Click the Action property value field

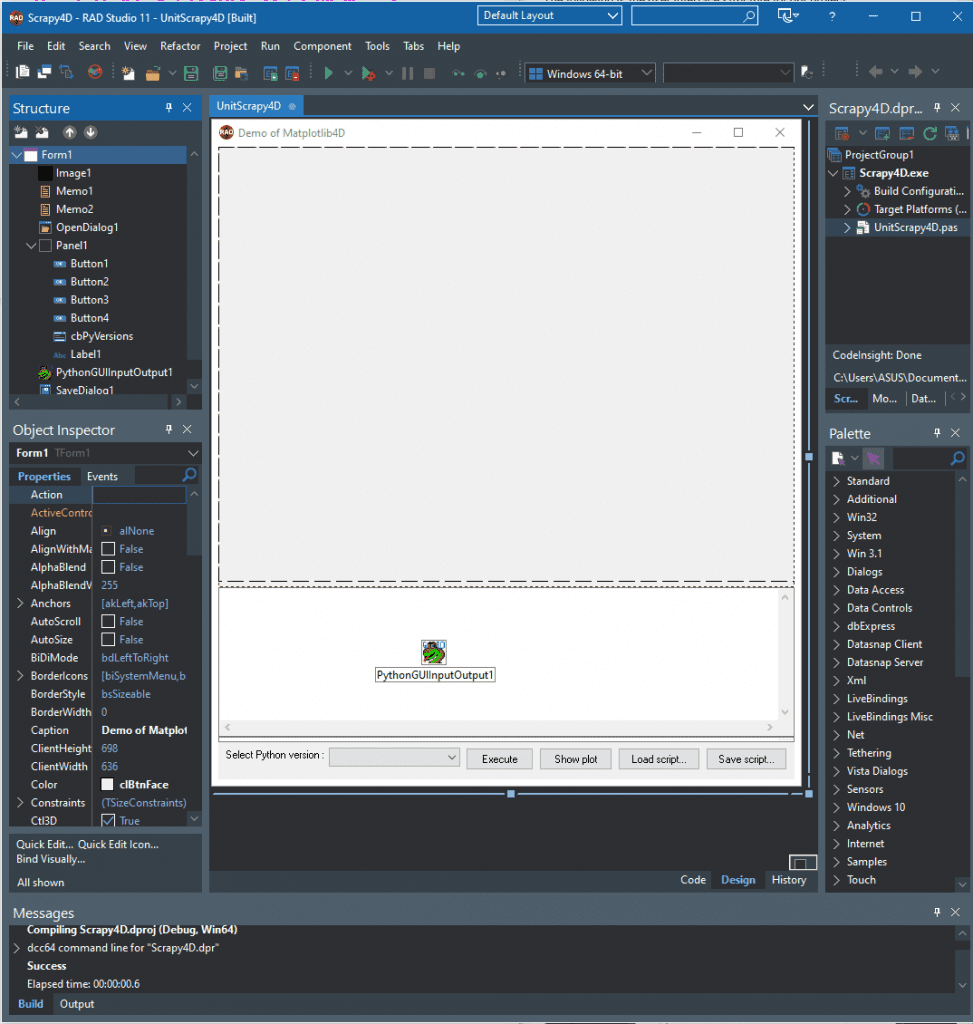click(139, 494)
